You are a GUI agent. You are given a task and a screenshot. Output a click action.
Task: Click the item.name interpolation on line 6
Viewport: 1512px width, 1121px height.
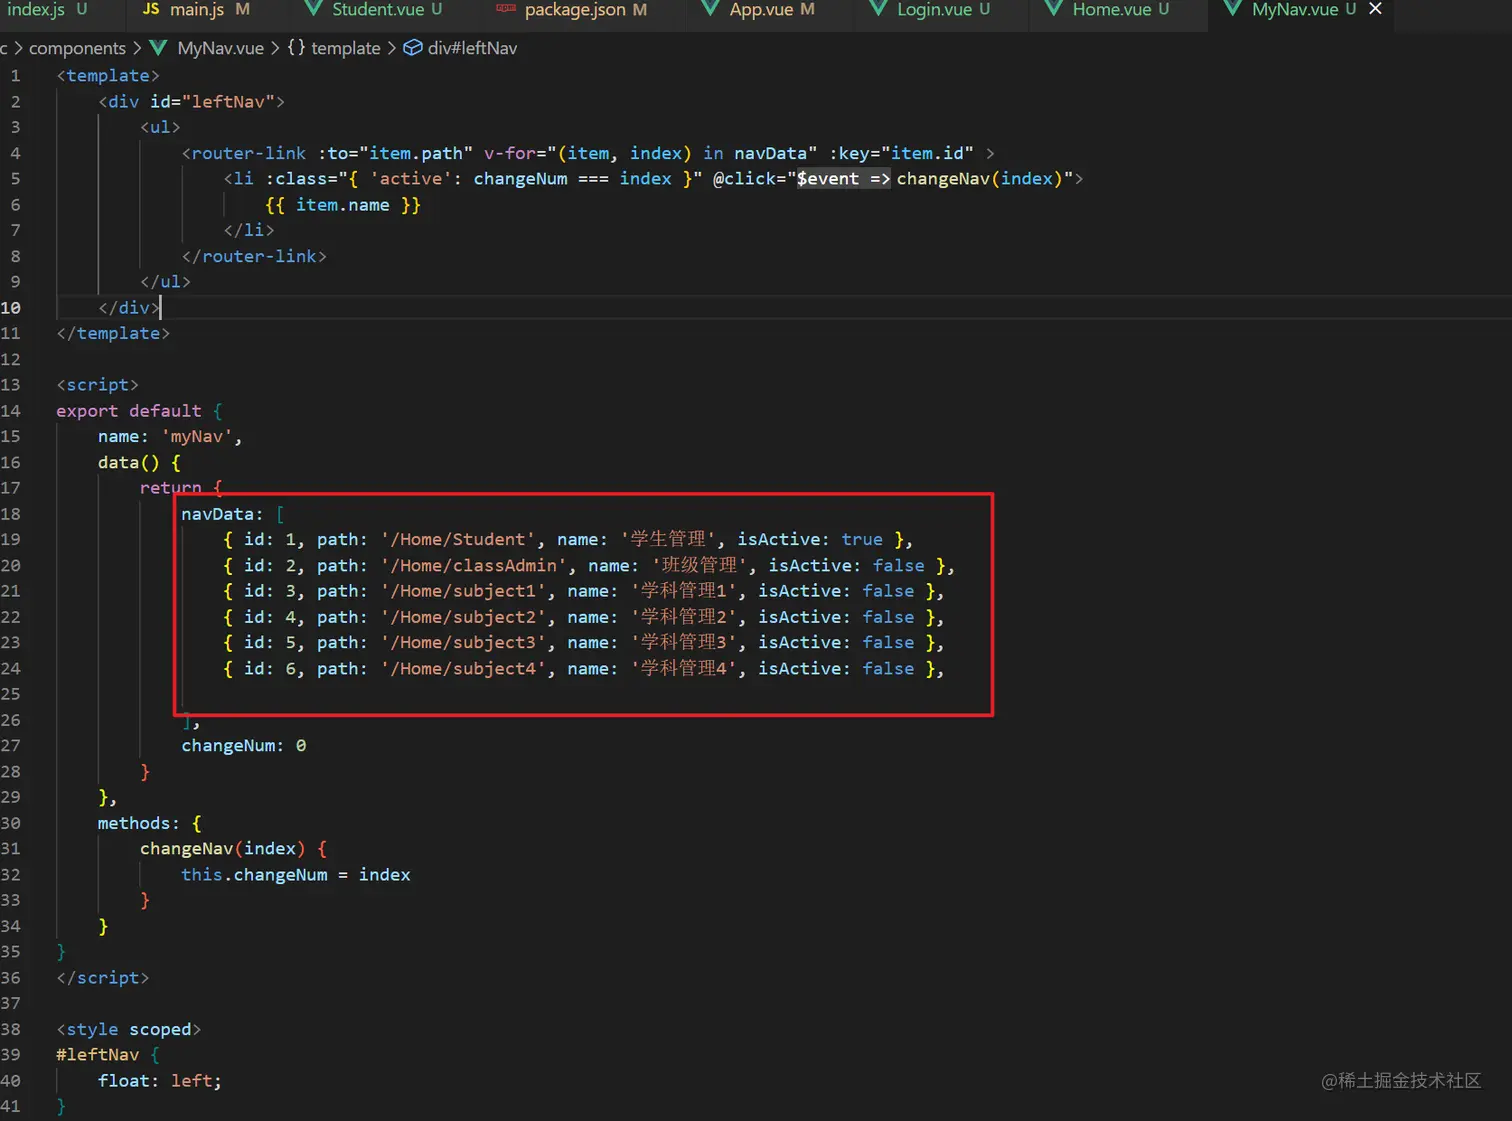[x=343, y=205]
